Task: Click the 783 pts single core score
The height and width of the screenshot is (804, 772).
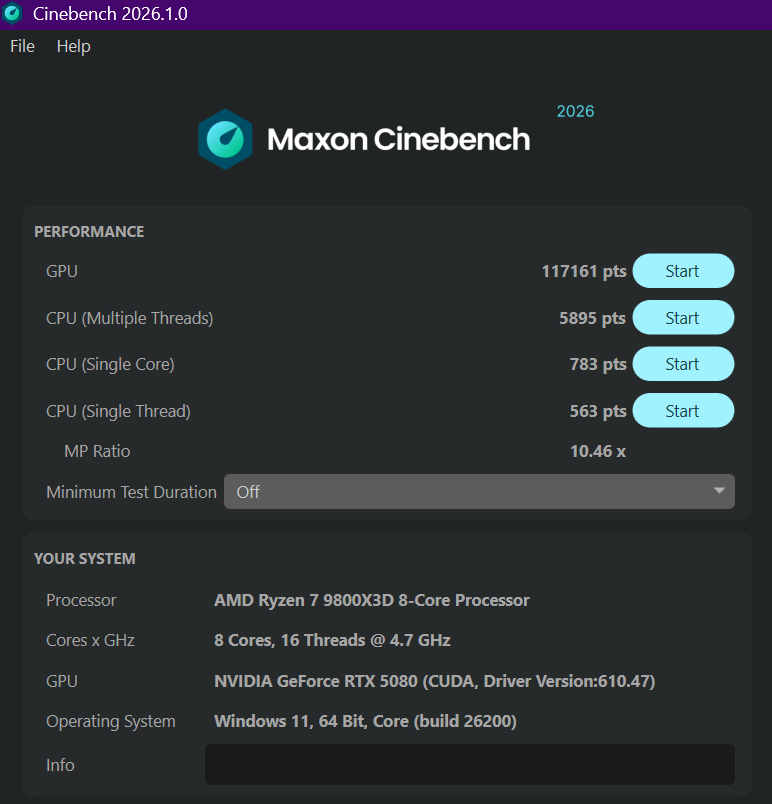Action: click(x=598, y=365)
